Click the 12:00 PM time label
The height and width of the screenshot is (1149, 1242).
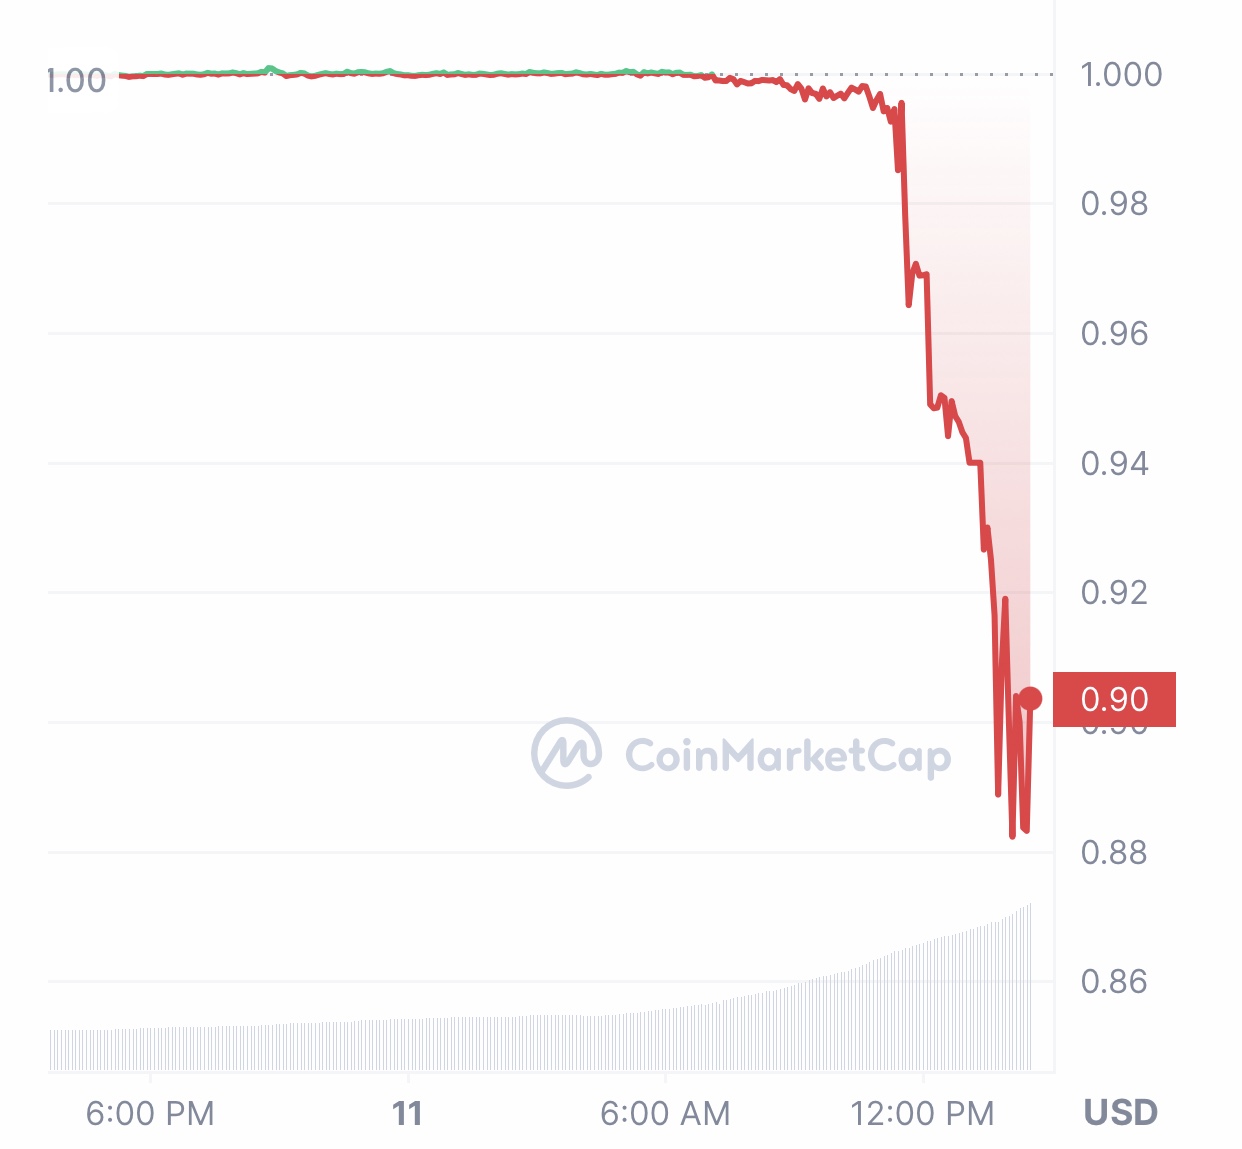[922, 1113]
